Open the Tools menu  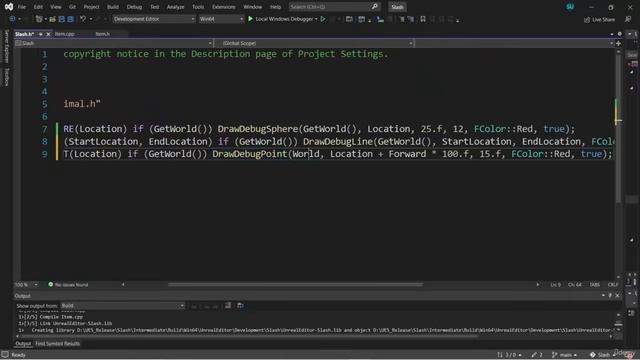(198, 7)
